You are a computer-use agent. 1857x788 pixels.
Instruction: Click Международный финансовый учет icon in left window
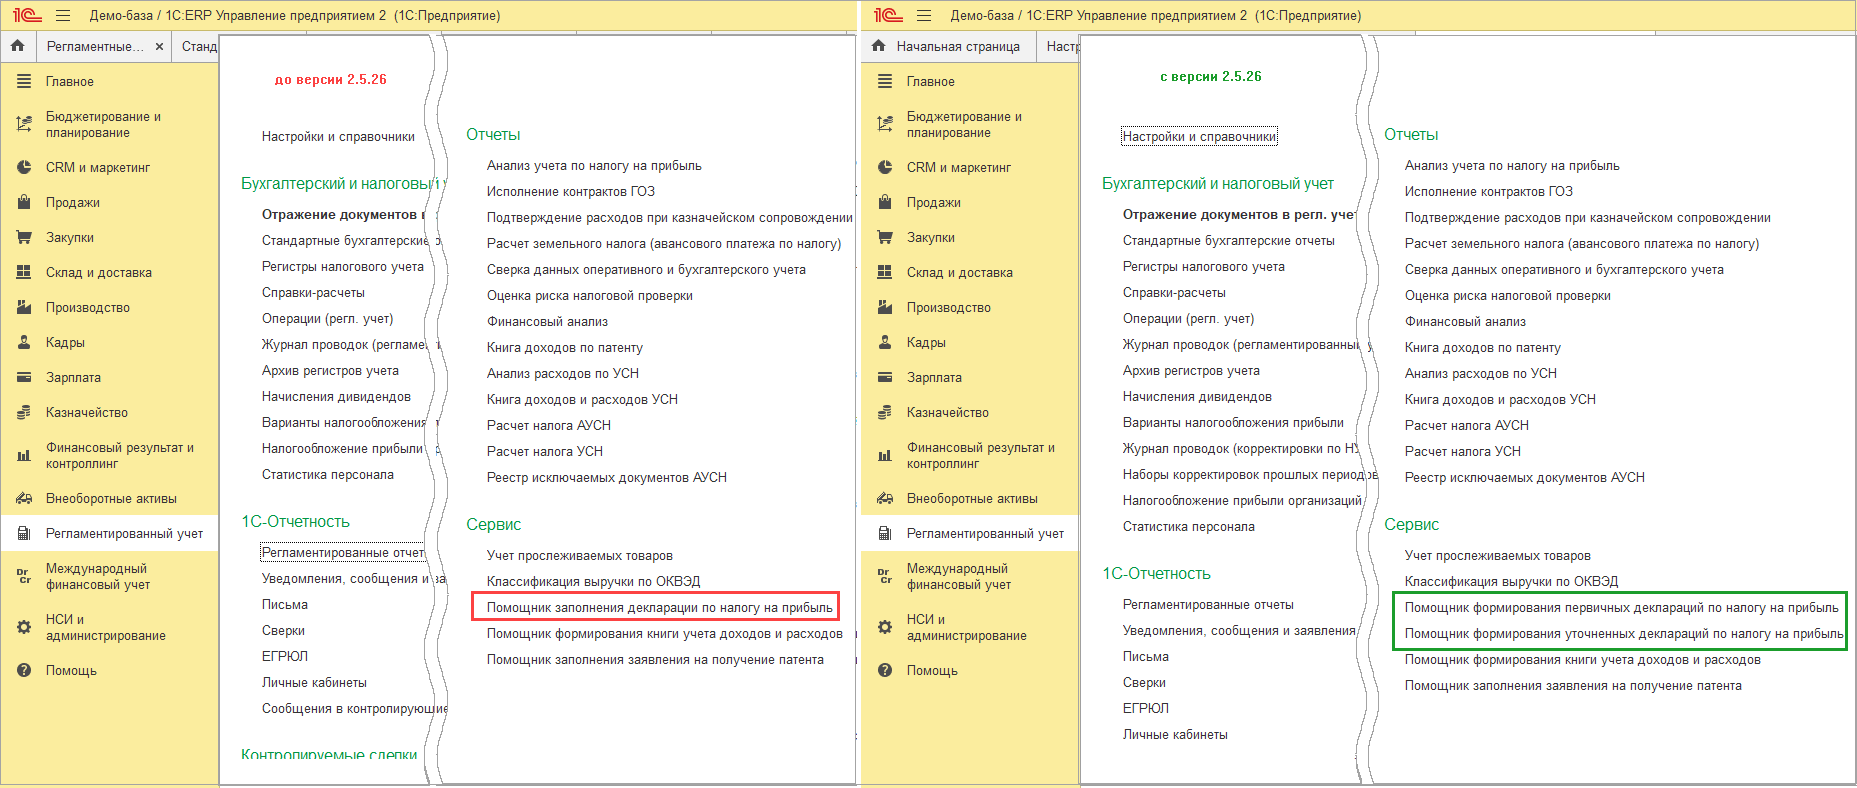[24, 577]
